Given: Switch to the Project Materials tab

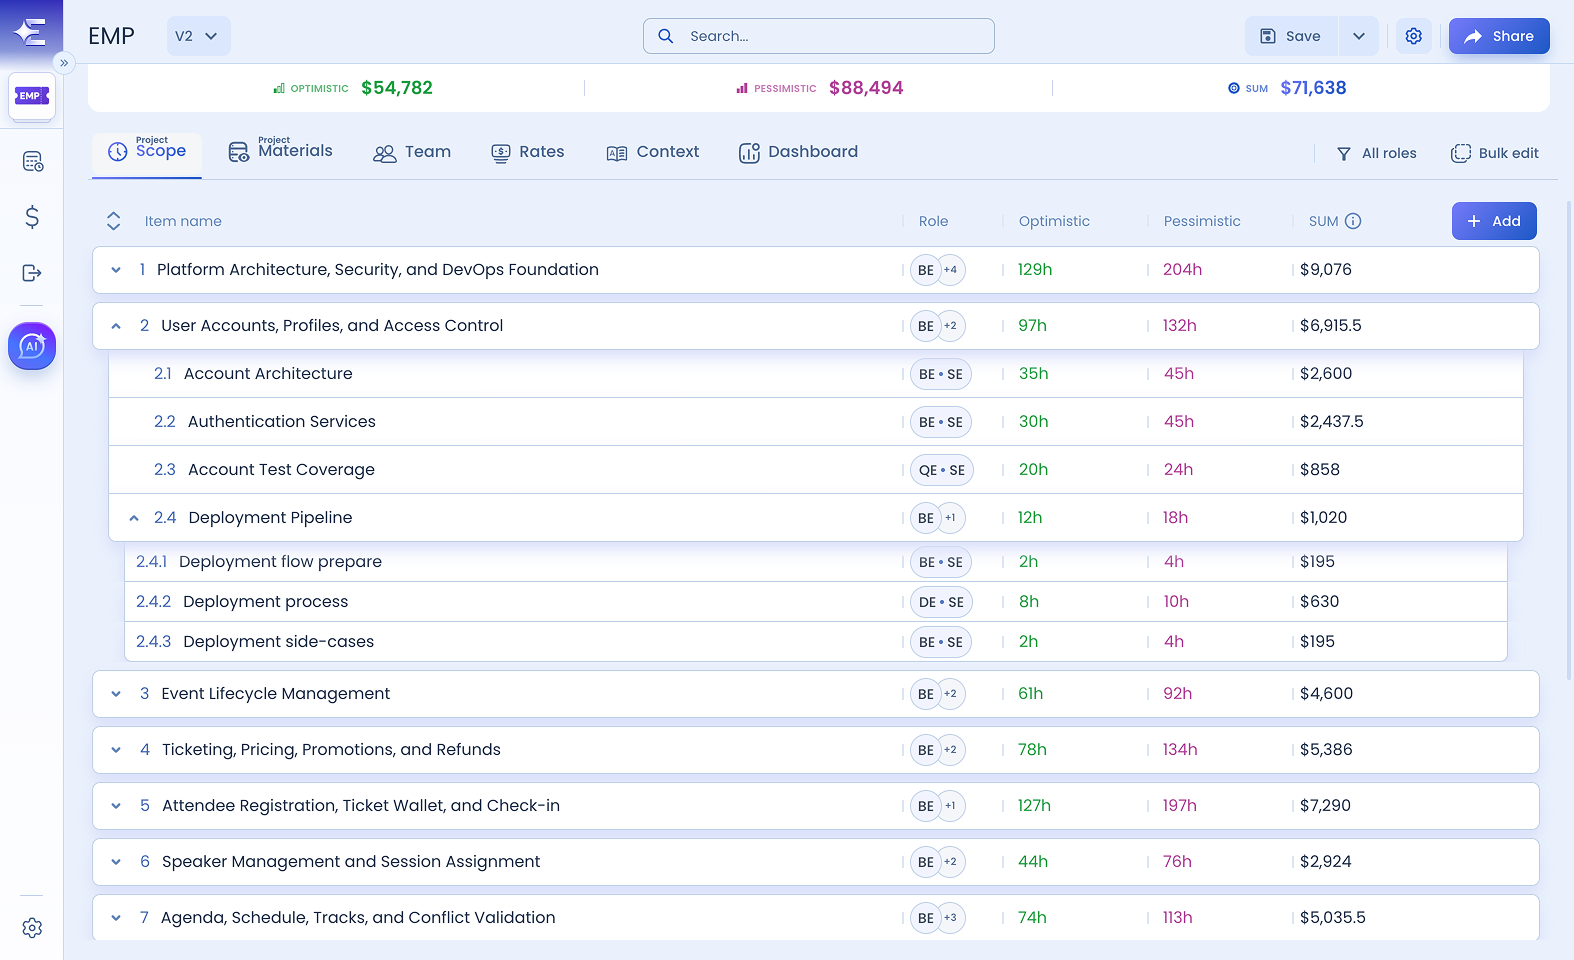Looking at the screenshot, I should click(281, 151).
